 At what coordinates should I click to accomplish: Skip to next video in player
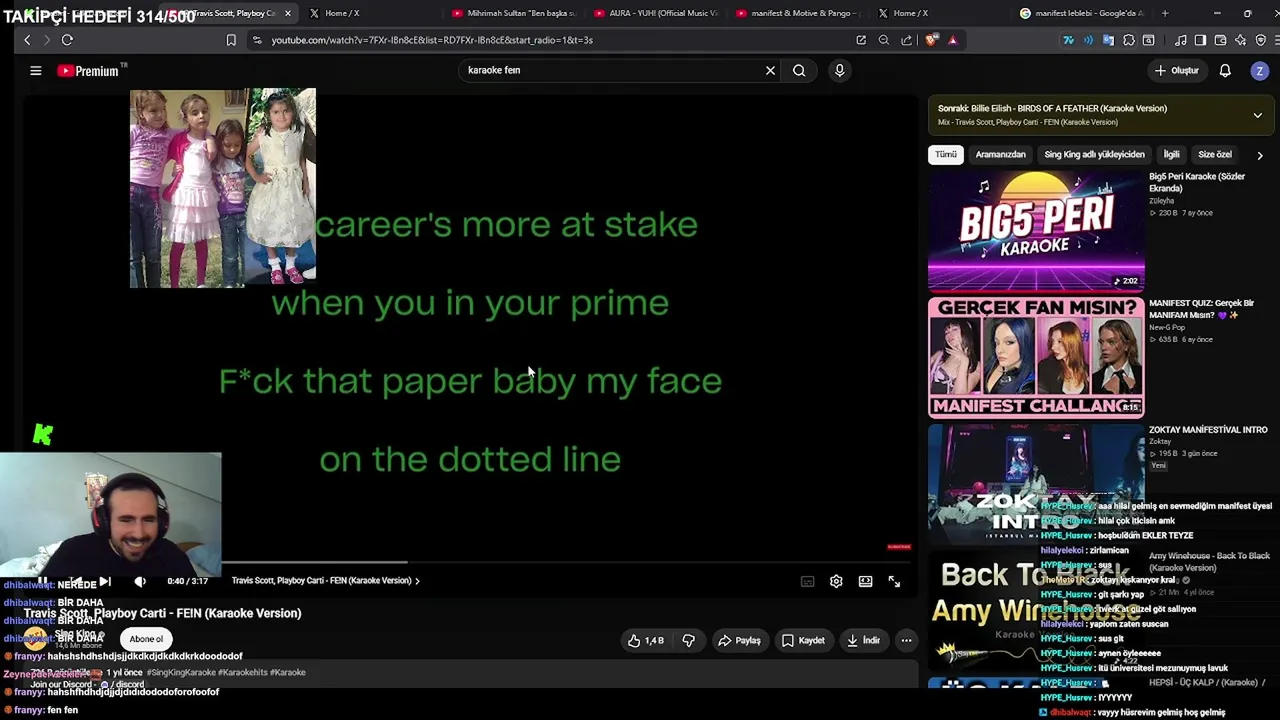[105, 581]
